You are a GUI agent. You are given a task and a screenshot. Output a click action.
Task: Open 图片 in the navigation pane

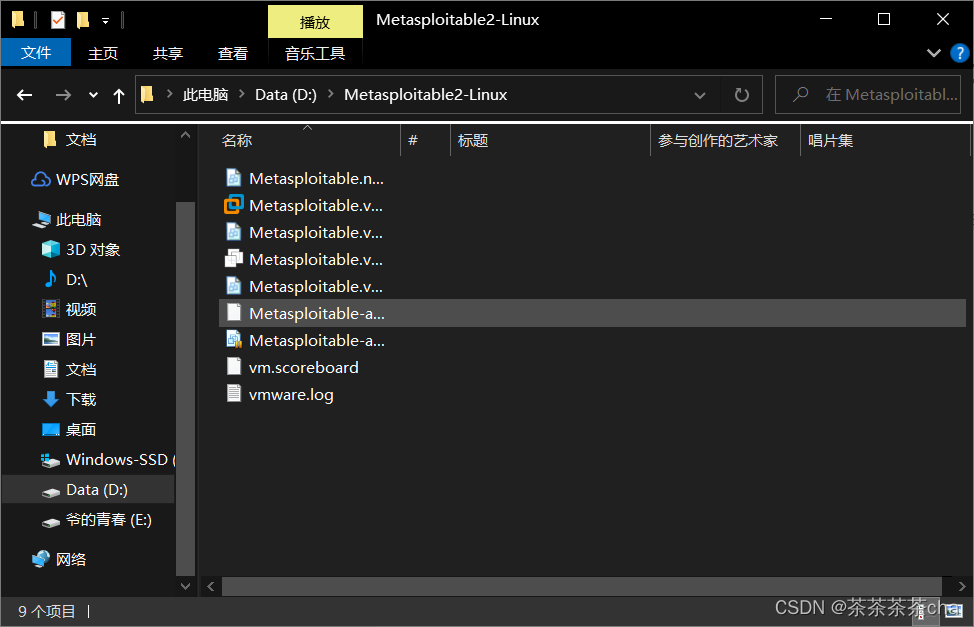pyautogui.click(x=69, y=339)
